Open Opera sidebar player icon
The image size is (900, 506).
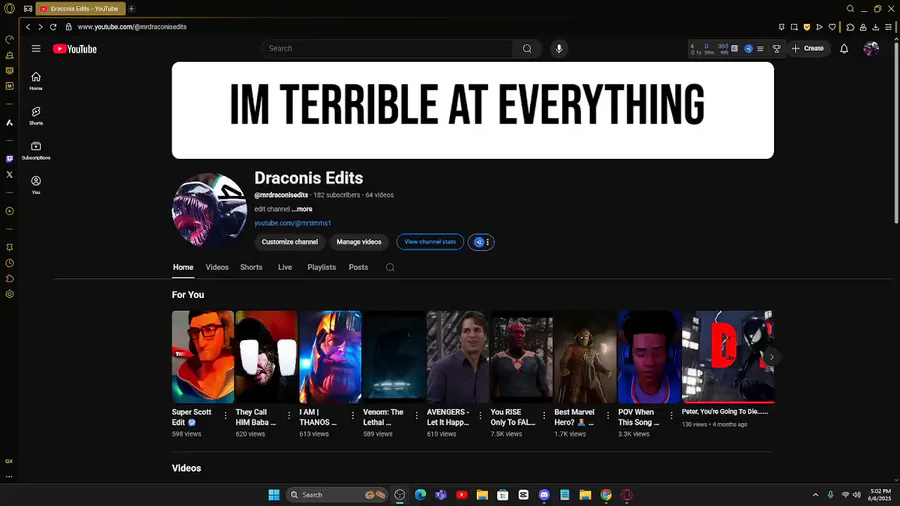click(9, 211)
